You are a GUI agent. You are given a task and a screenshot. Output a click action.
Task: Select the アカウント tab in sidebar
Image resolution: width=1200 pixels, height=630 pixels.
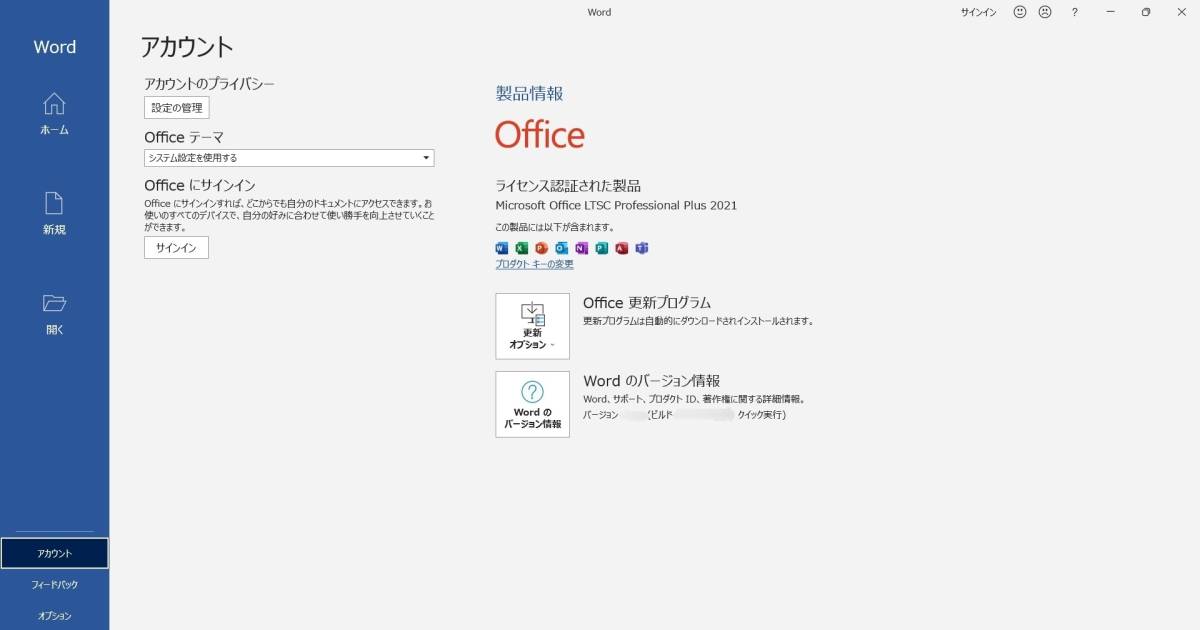(x=54, y=553)
